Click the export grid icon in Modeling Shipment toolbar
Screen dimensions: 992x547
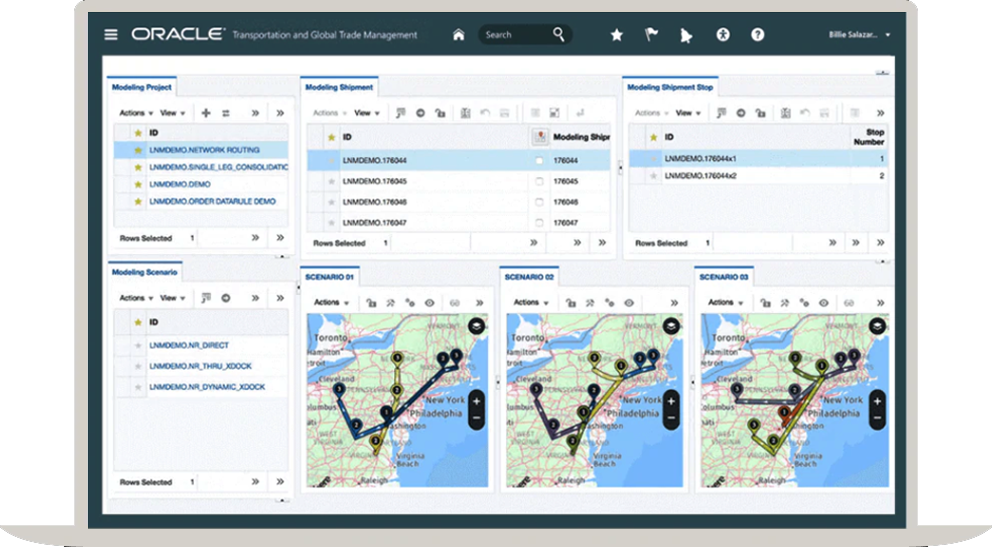(465, 113)
